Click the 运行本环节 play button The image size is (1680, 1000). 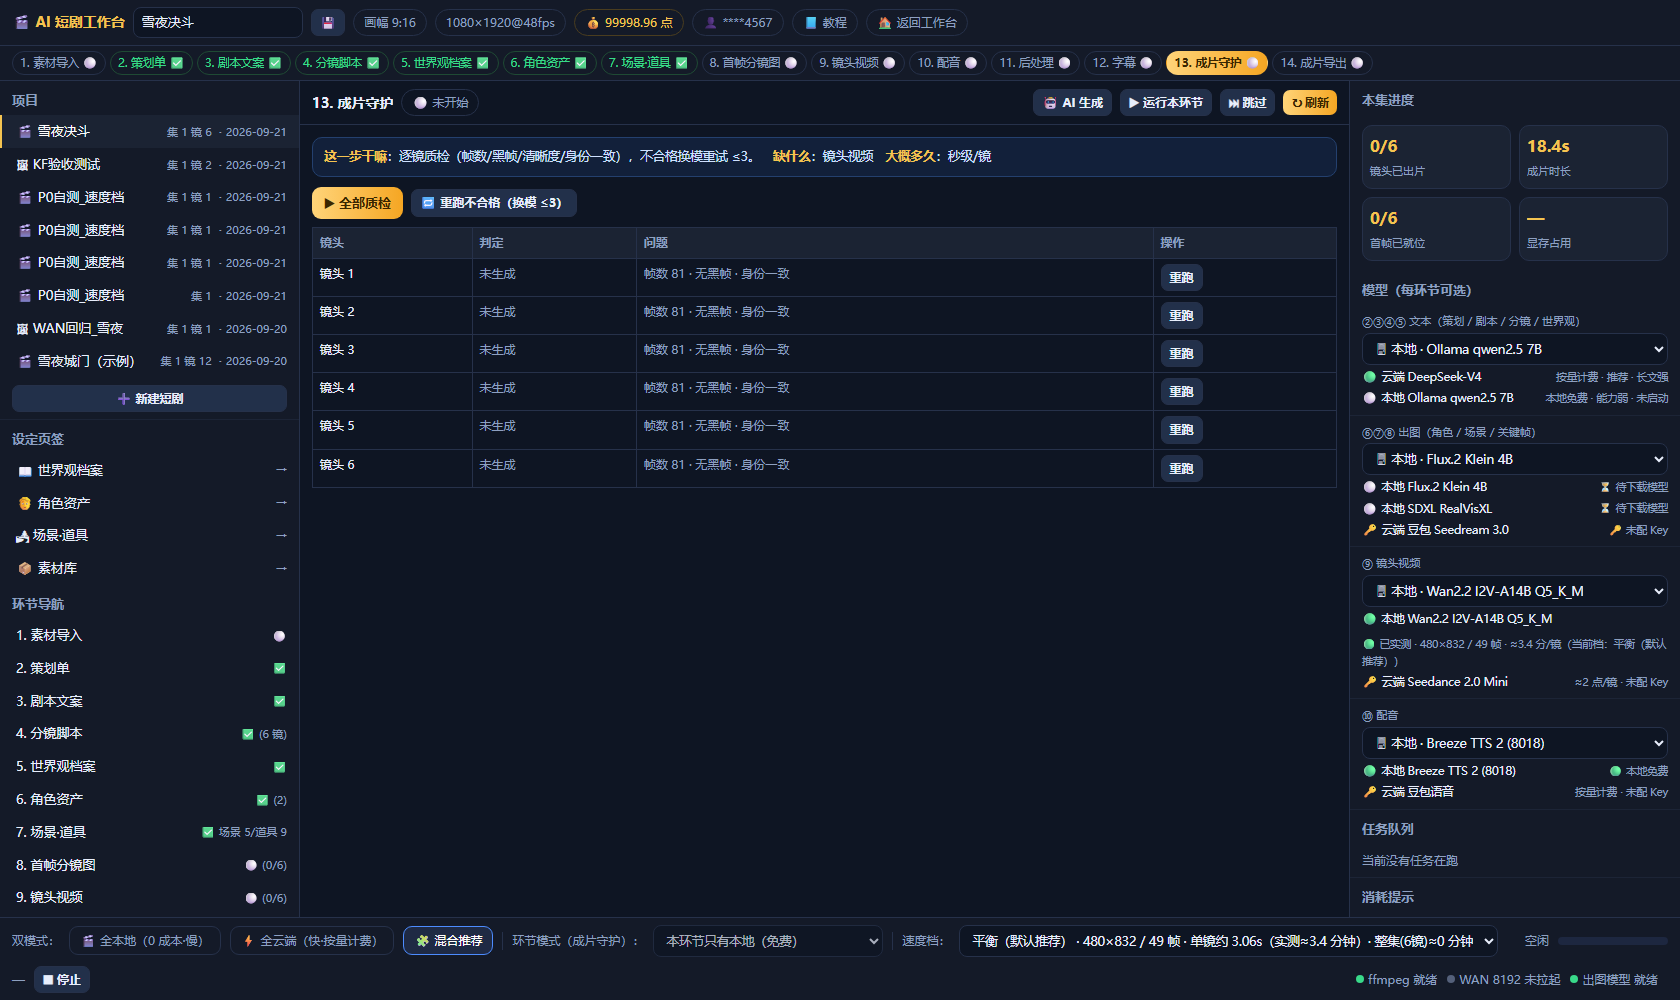point(1165,103)
